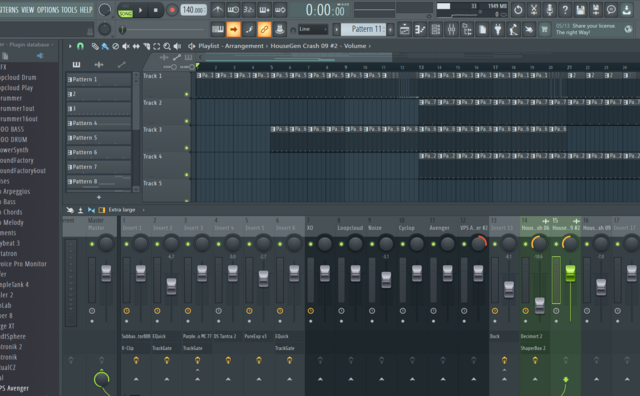Click the tempo 140.000 field

click(x=193, y=10)
